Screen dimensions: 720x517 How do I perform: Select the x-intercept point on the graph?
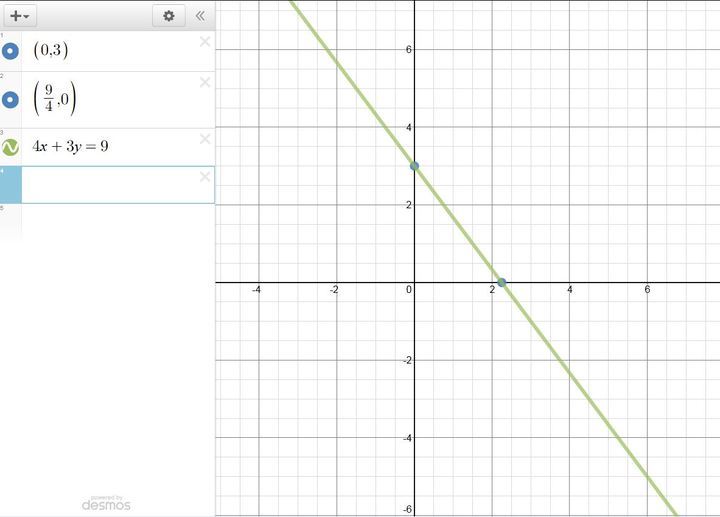point(502,282)
